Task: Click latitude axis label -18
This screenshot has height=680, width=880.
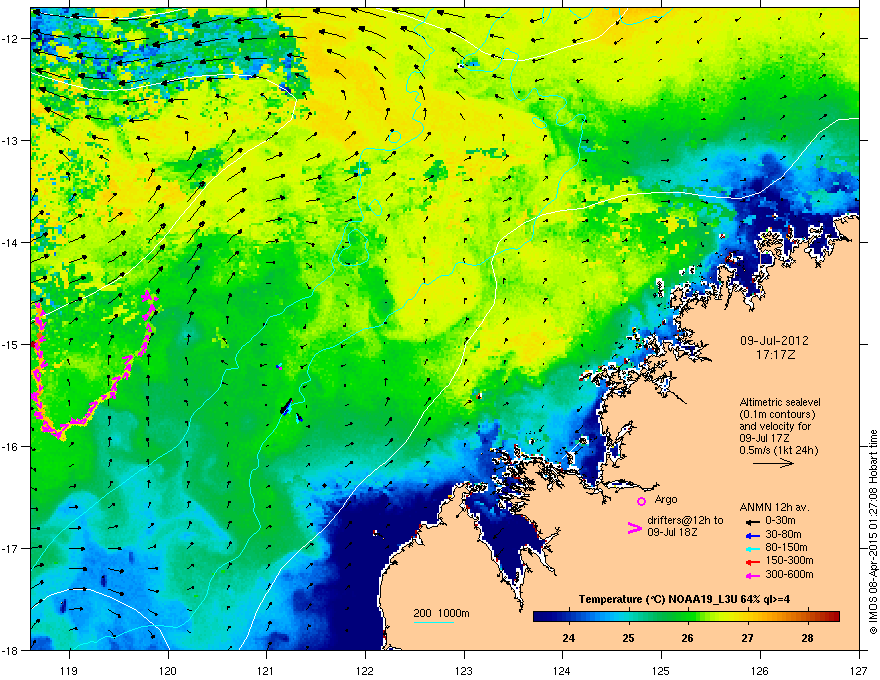Action: 11,650
